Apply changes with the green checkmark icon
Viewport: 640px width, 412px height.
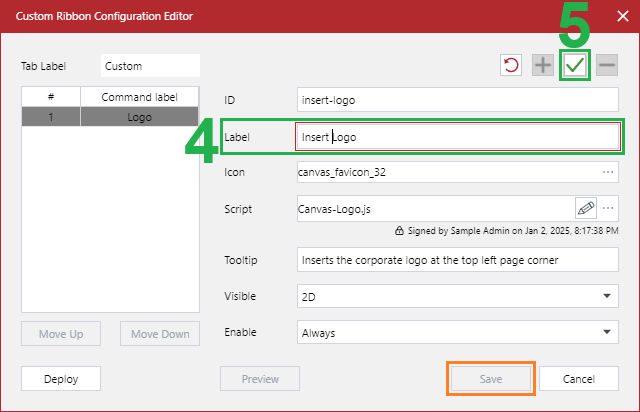pyautogui.click(x=574, y=66)
